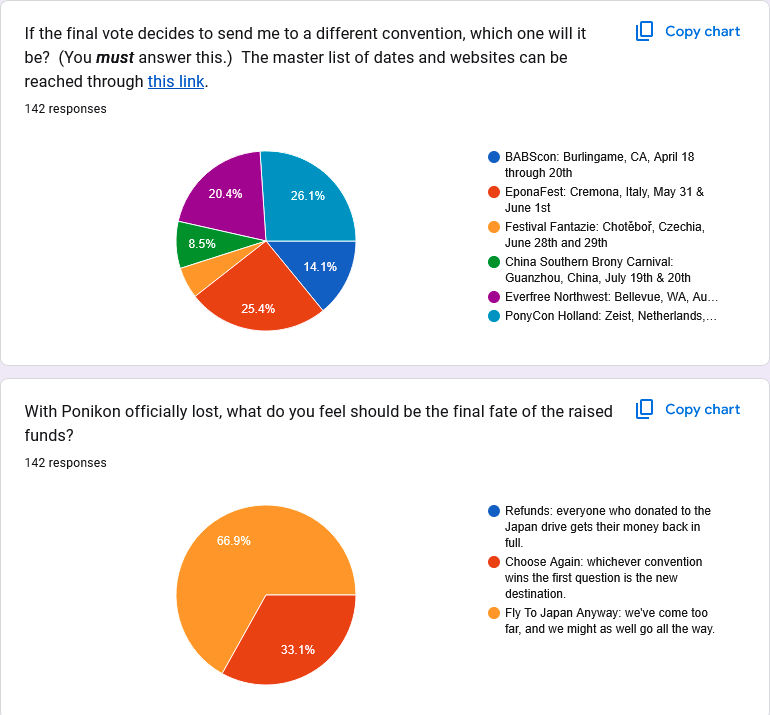Click the purple Everfree Northwest legend dot

click(x=494, y=297)
